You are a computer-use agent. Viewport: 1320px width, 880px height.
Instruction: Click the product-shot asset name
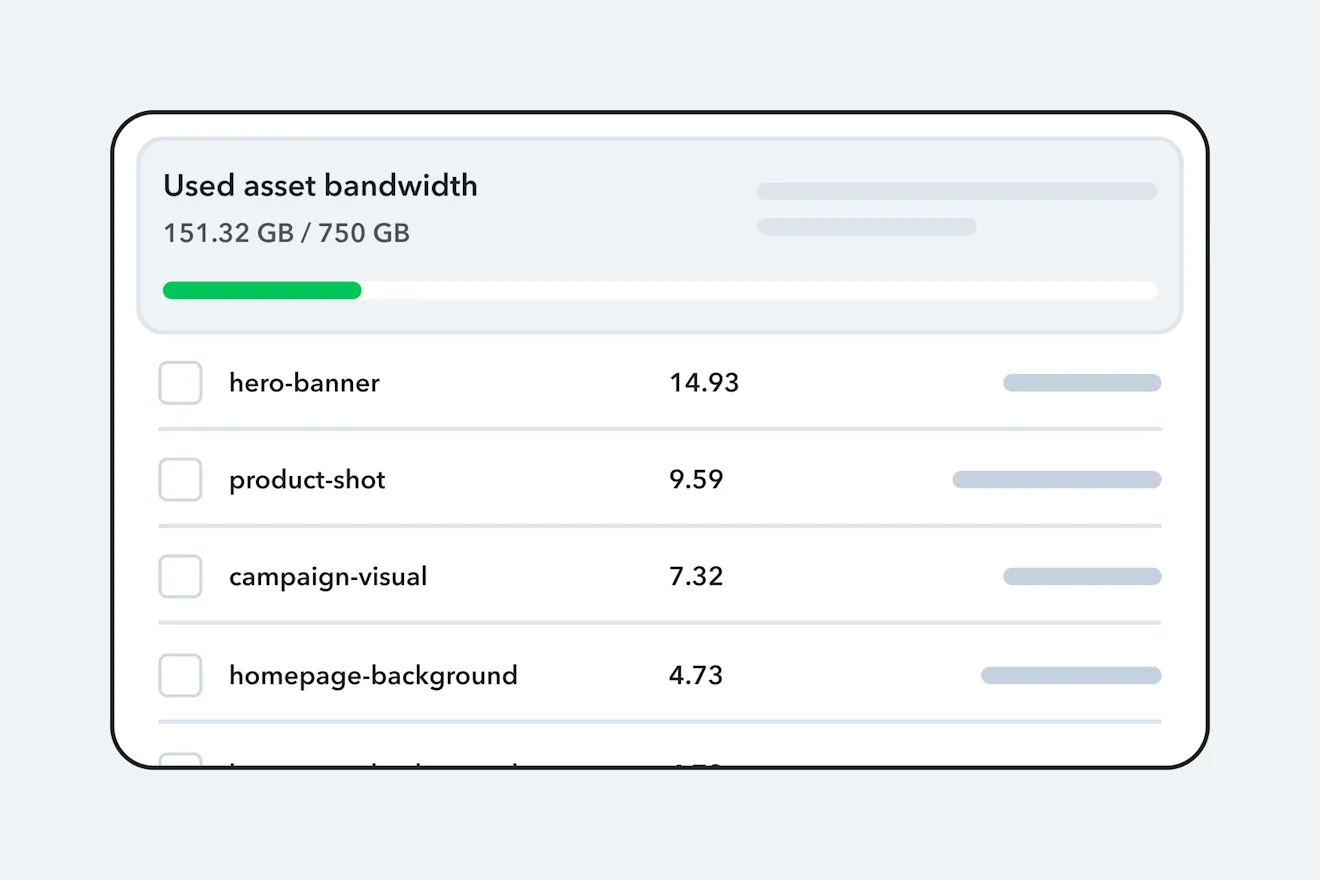tap(307, 480)
